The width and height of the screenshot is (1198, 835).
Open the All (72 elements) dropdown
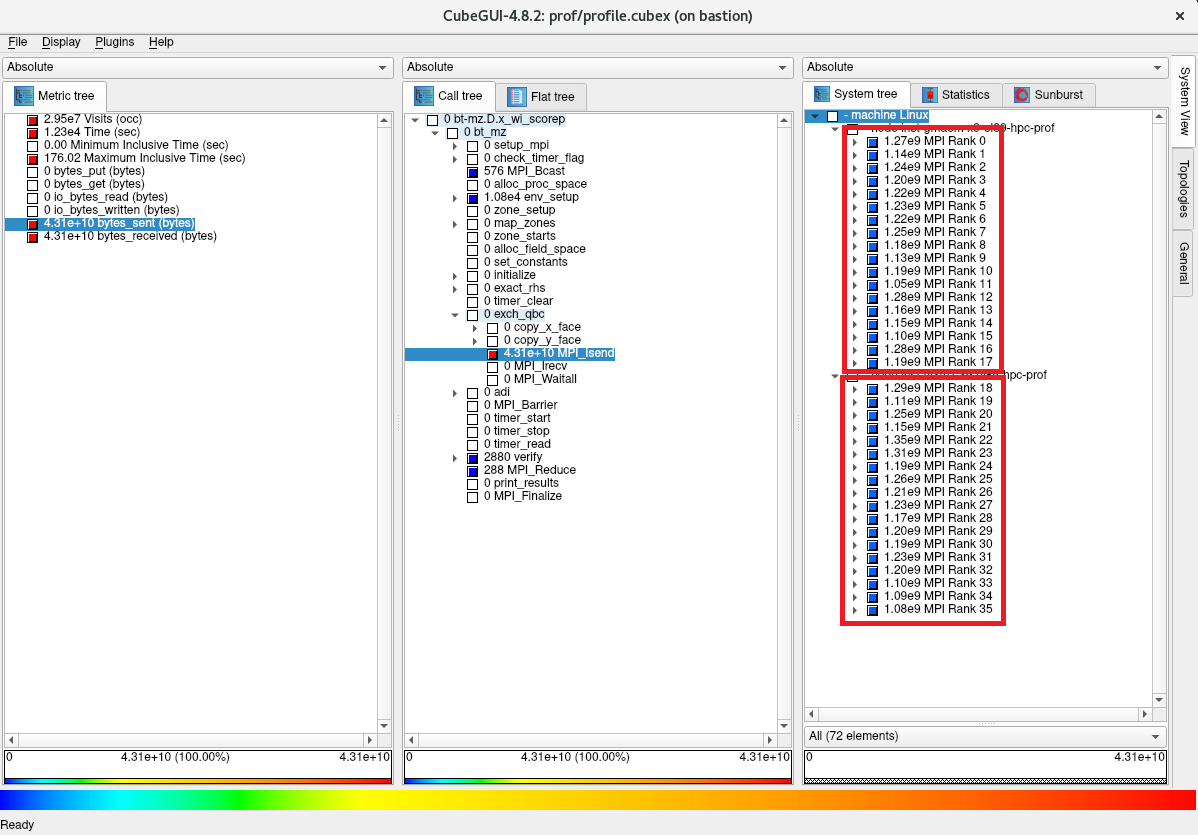pos(984,736)
